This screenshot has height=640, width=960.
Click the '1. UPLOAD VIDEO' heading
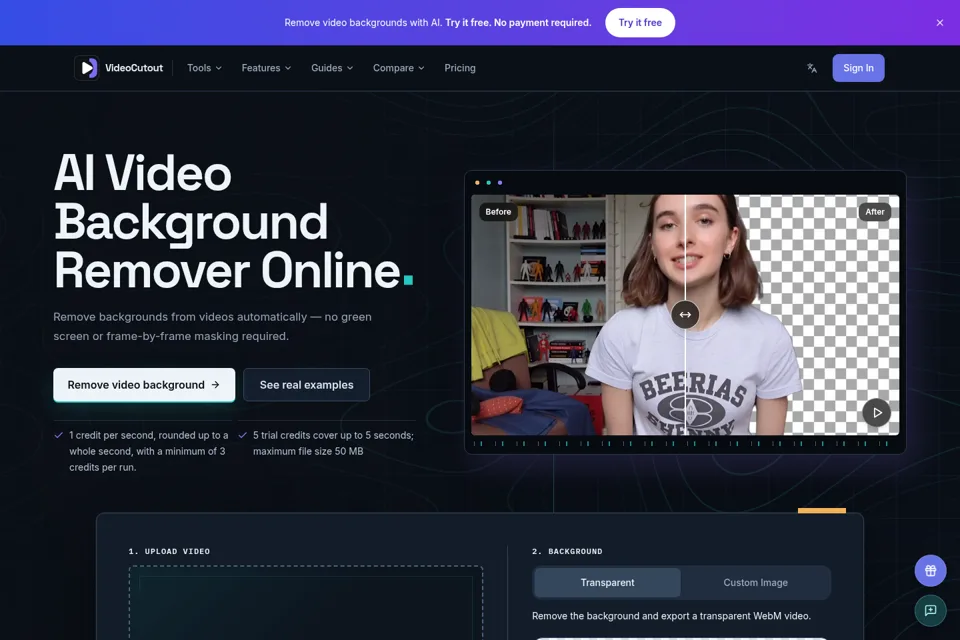tap(169, 551)
